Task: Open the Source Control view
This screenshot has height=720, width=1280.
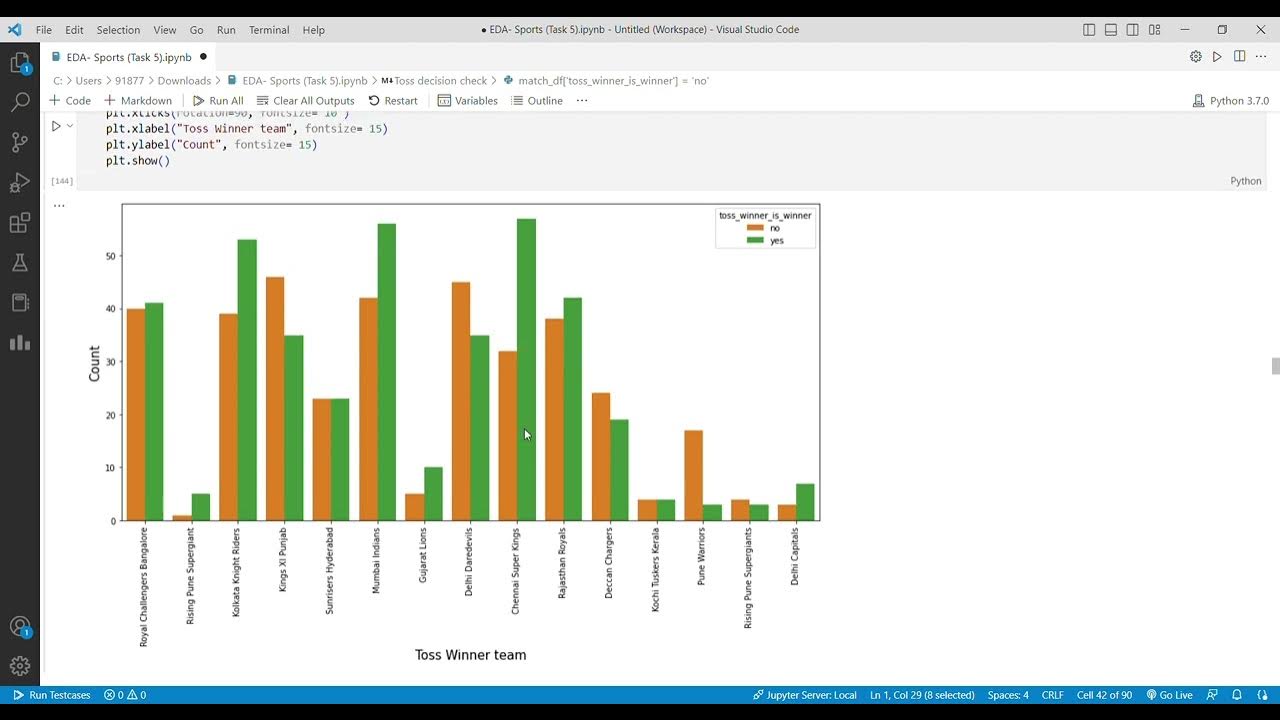Action: pos(20,142)
